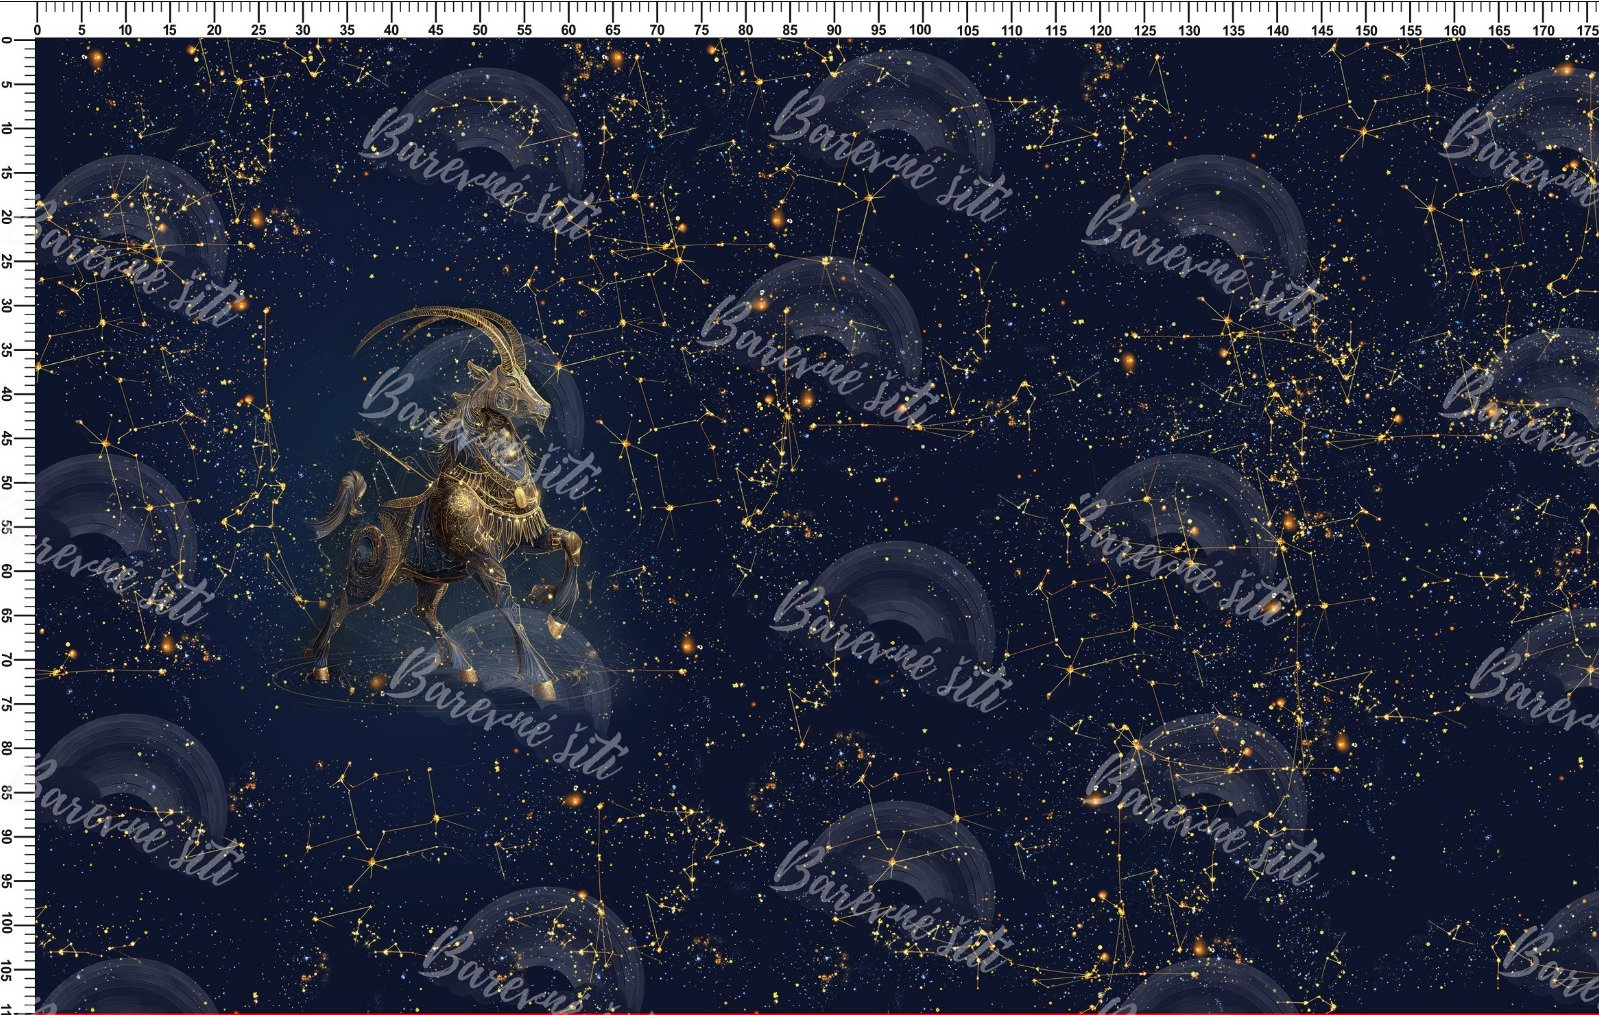Click the 50 label on the top ruler
The image size is (1599, 1015).
pyautogui.click(x=480, y=30)
